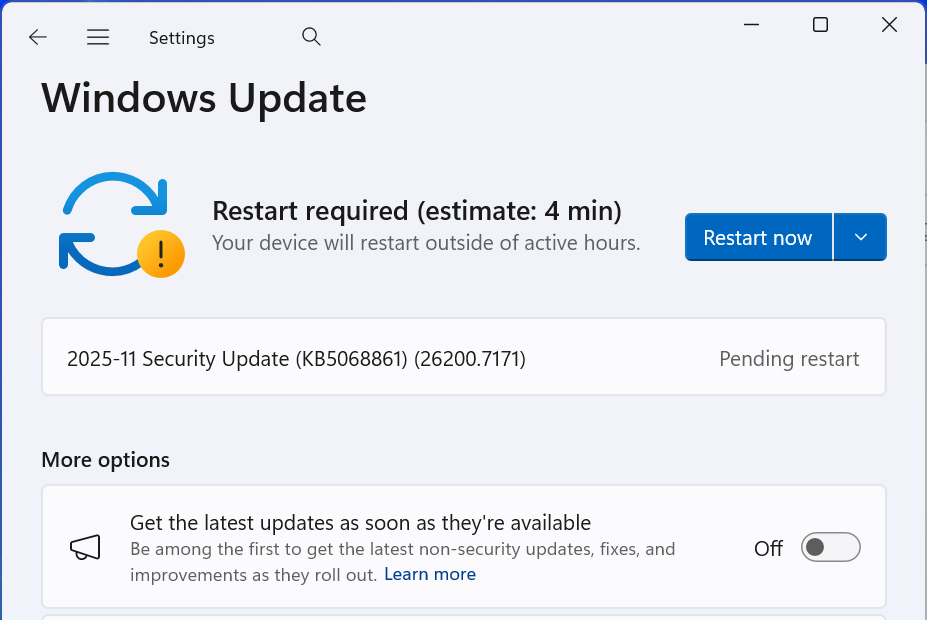Click the Restart required estimate text
The height and width of the screenshot is (620, 927).
417,211
